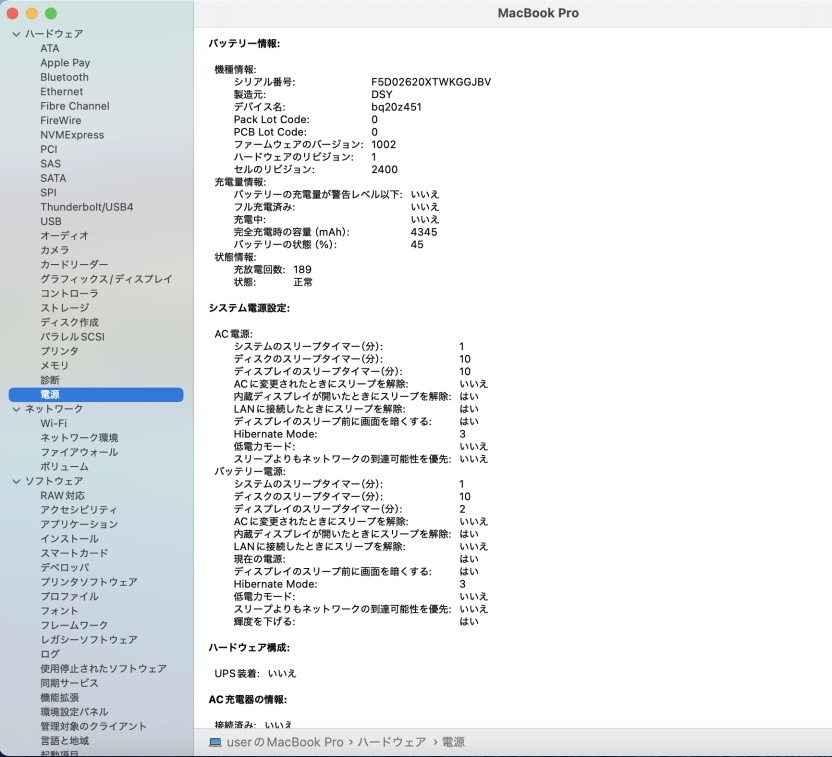
Task: Select the highlighted 電源 sidebar entry
Action: (x=96, y=394)
